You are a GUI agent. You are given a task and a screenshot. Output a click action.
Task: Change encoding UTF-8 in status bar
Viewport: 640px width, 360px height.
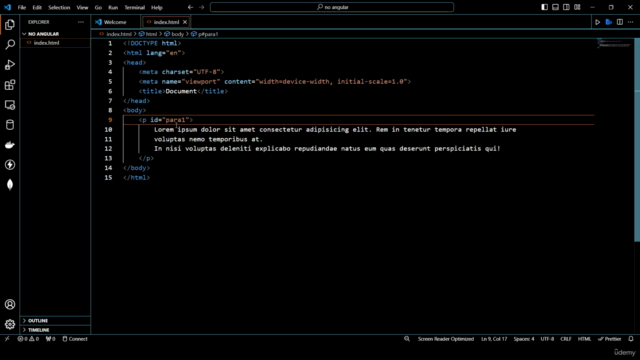[x=547, y=339]
